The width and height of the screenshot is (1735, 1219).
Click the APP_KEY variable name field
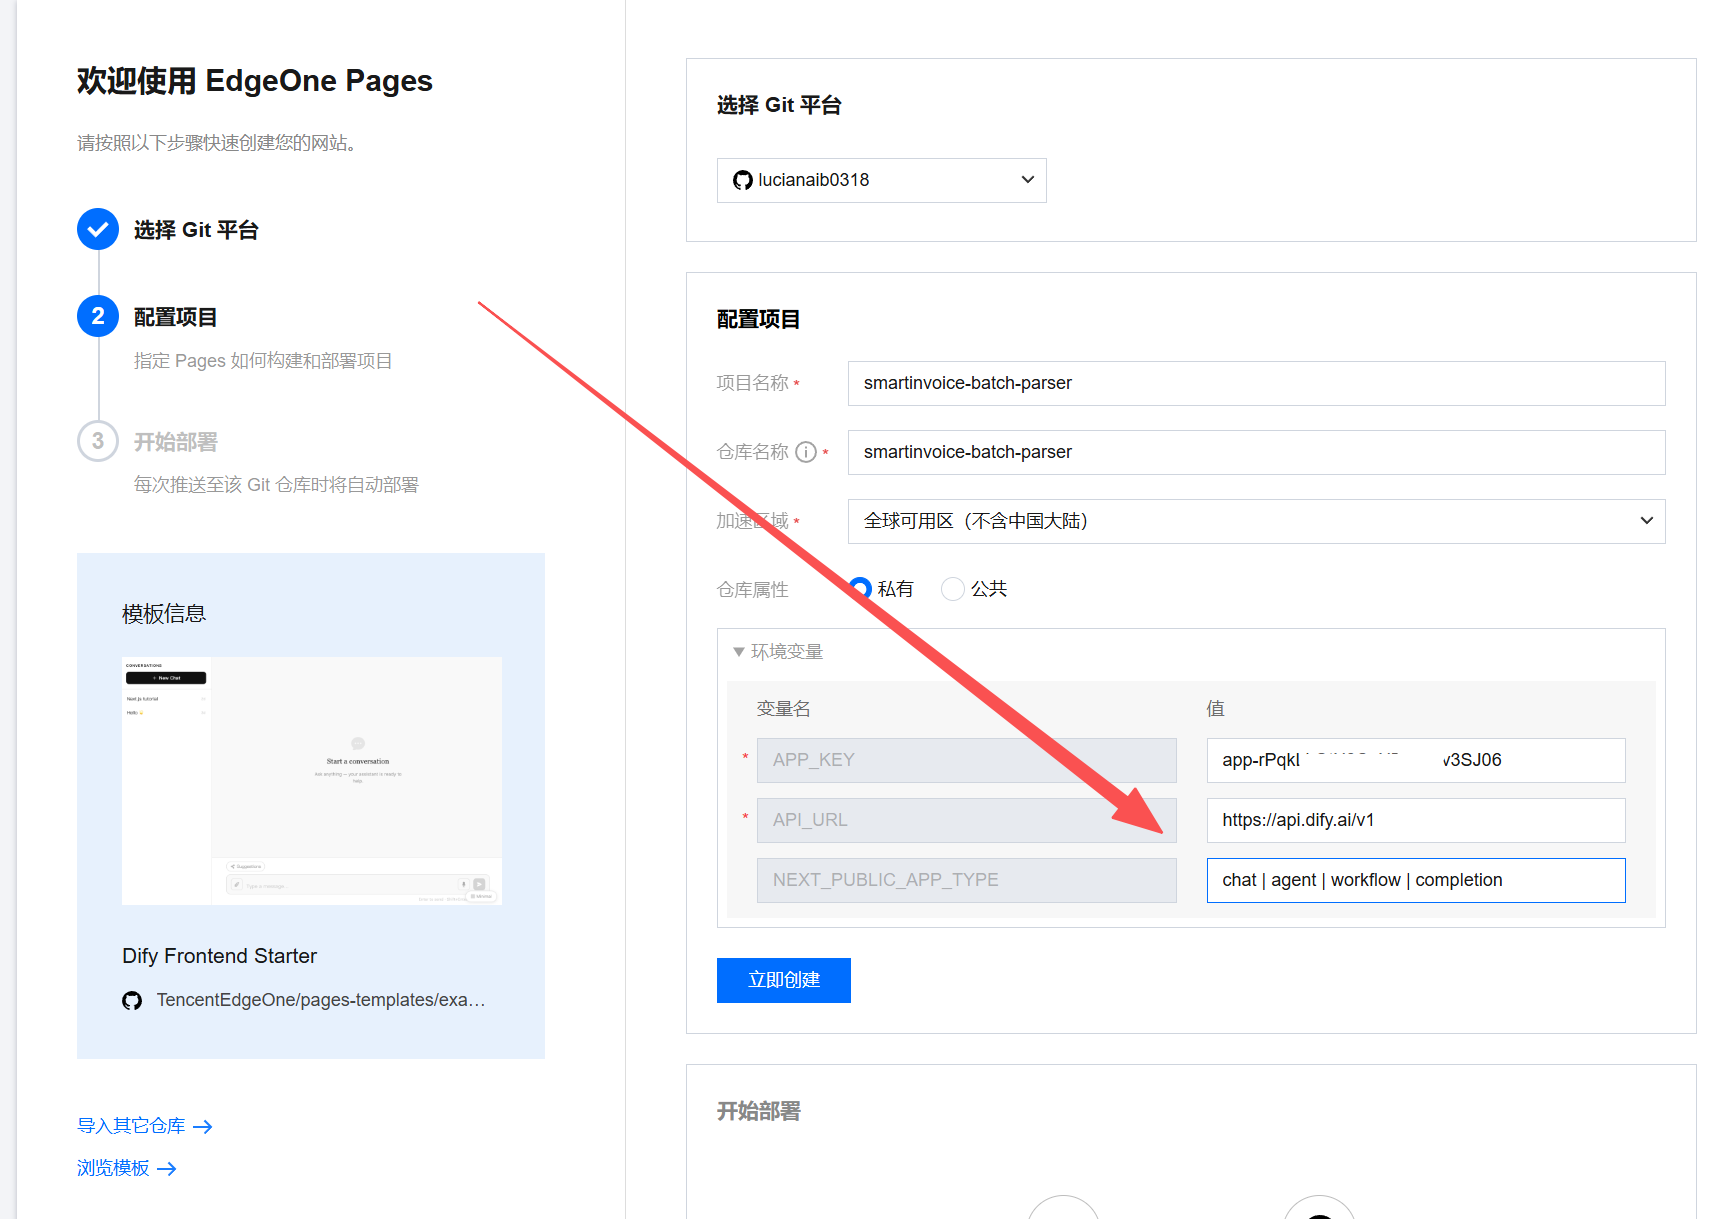click(x=967, y=760)
